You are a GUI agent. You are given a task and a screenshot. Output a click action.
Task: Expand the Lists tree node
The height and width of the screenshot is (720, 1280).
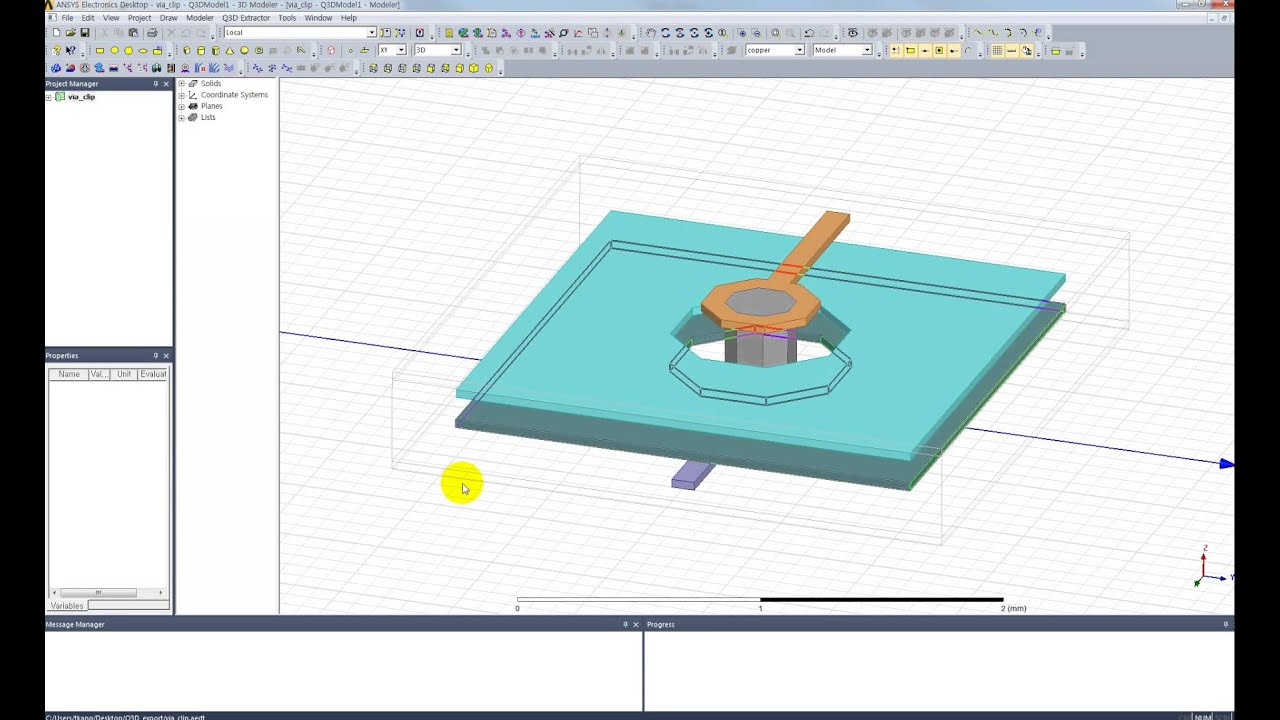[182, 117]
